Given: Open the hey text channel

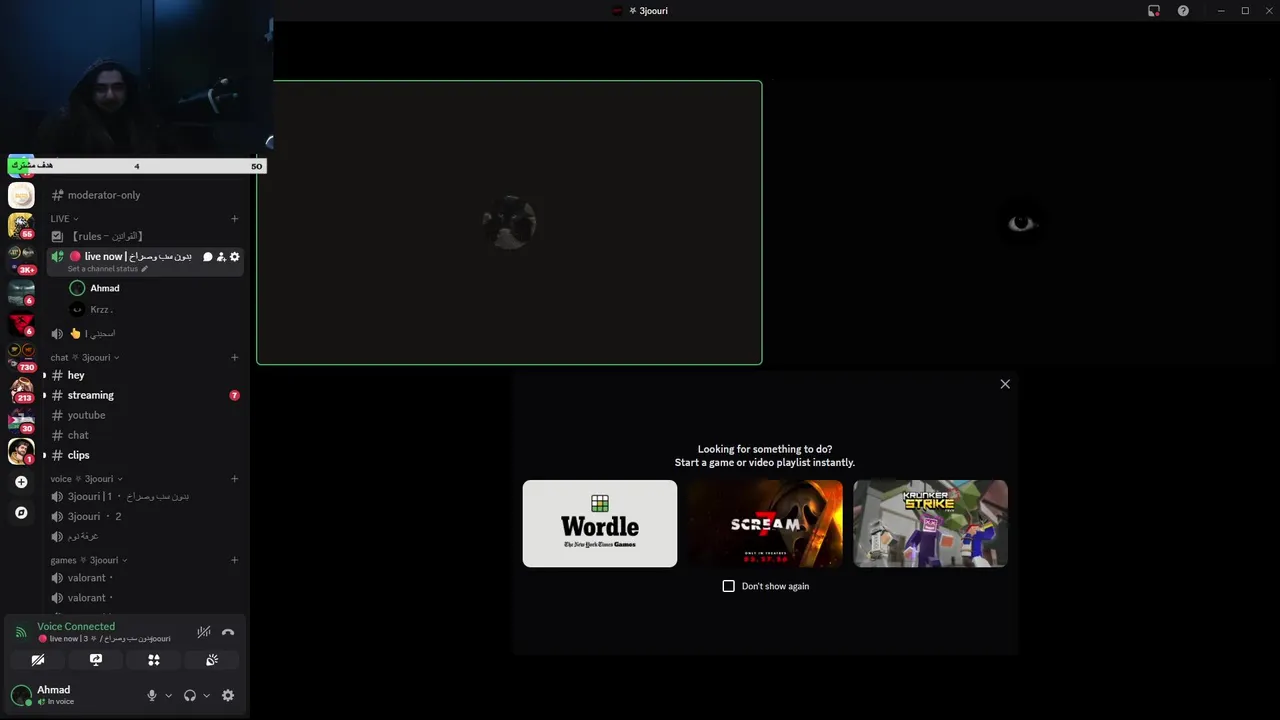Looking at the screenshot, I should point(146,375).
